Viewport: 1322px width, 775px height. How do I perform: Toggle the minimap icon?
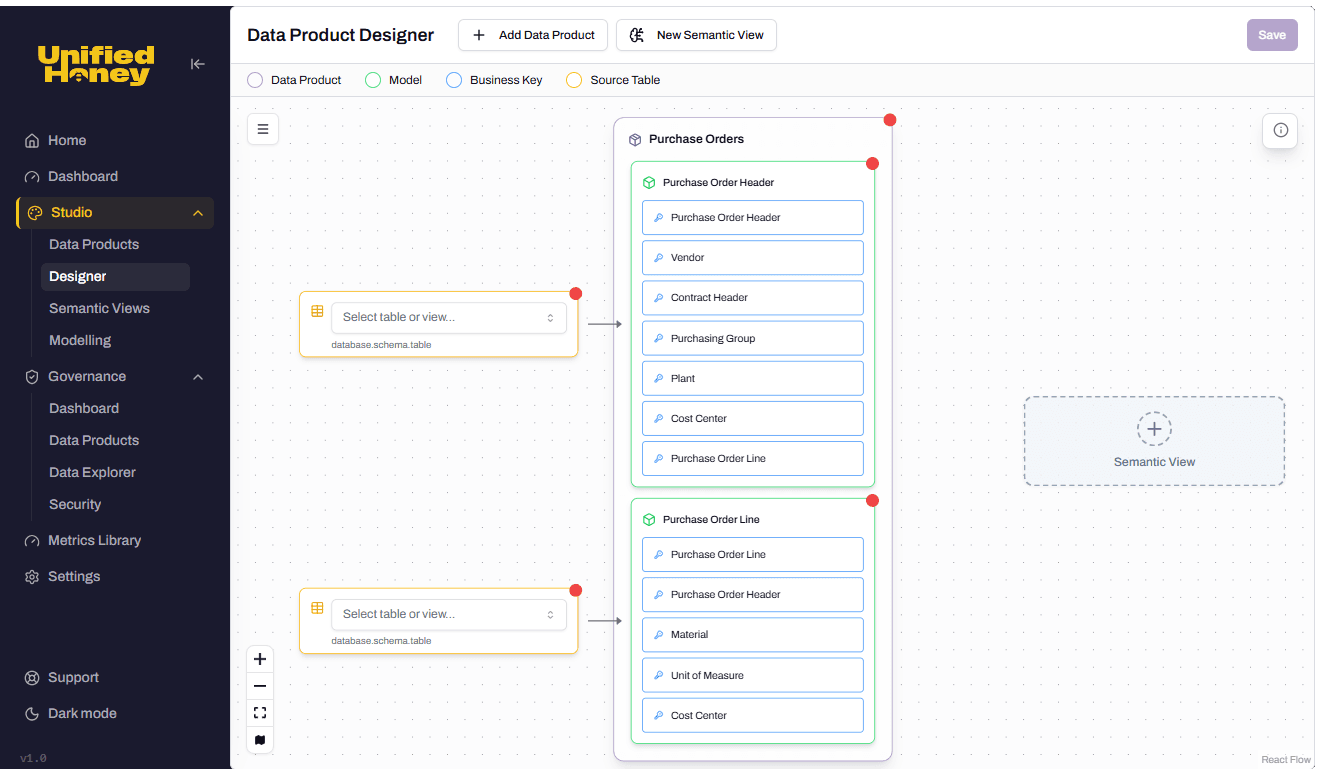click(260, 740)
